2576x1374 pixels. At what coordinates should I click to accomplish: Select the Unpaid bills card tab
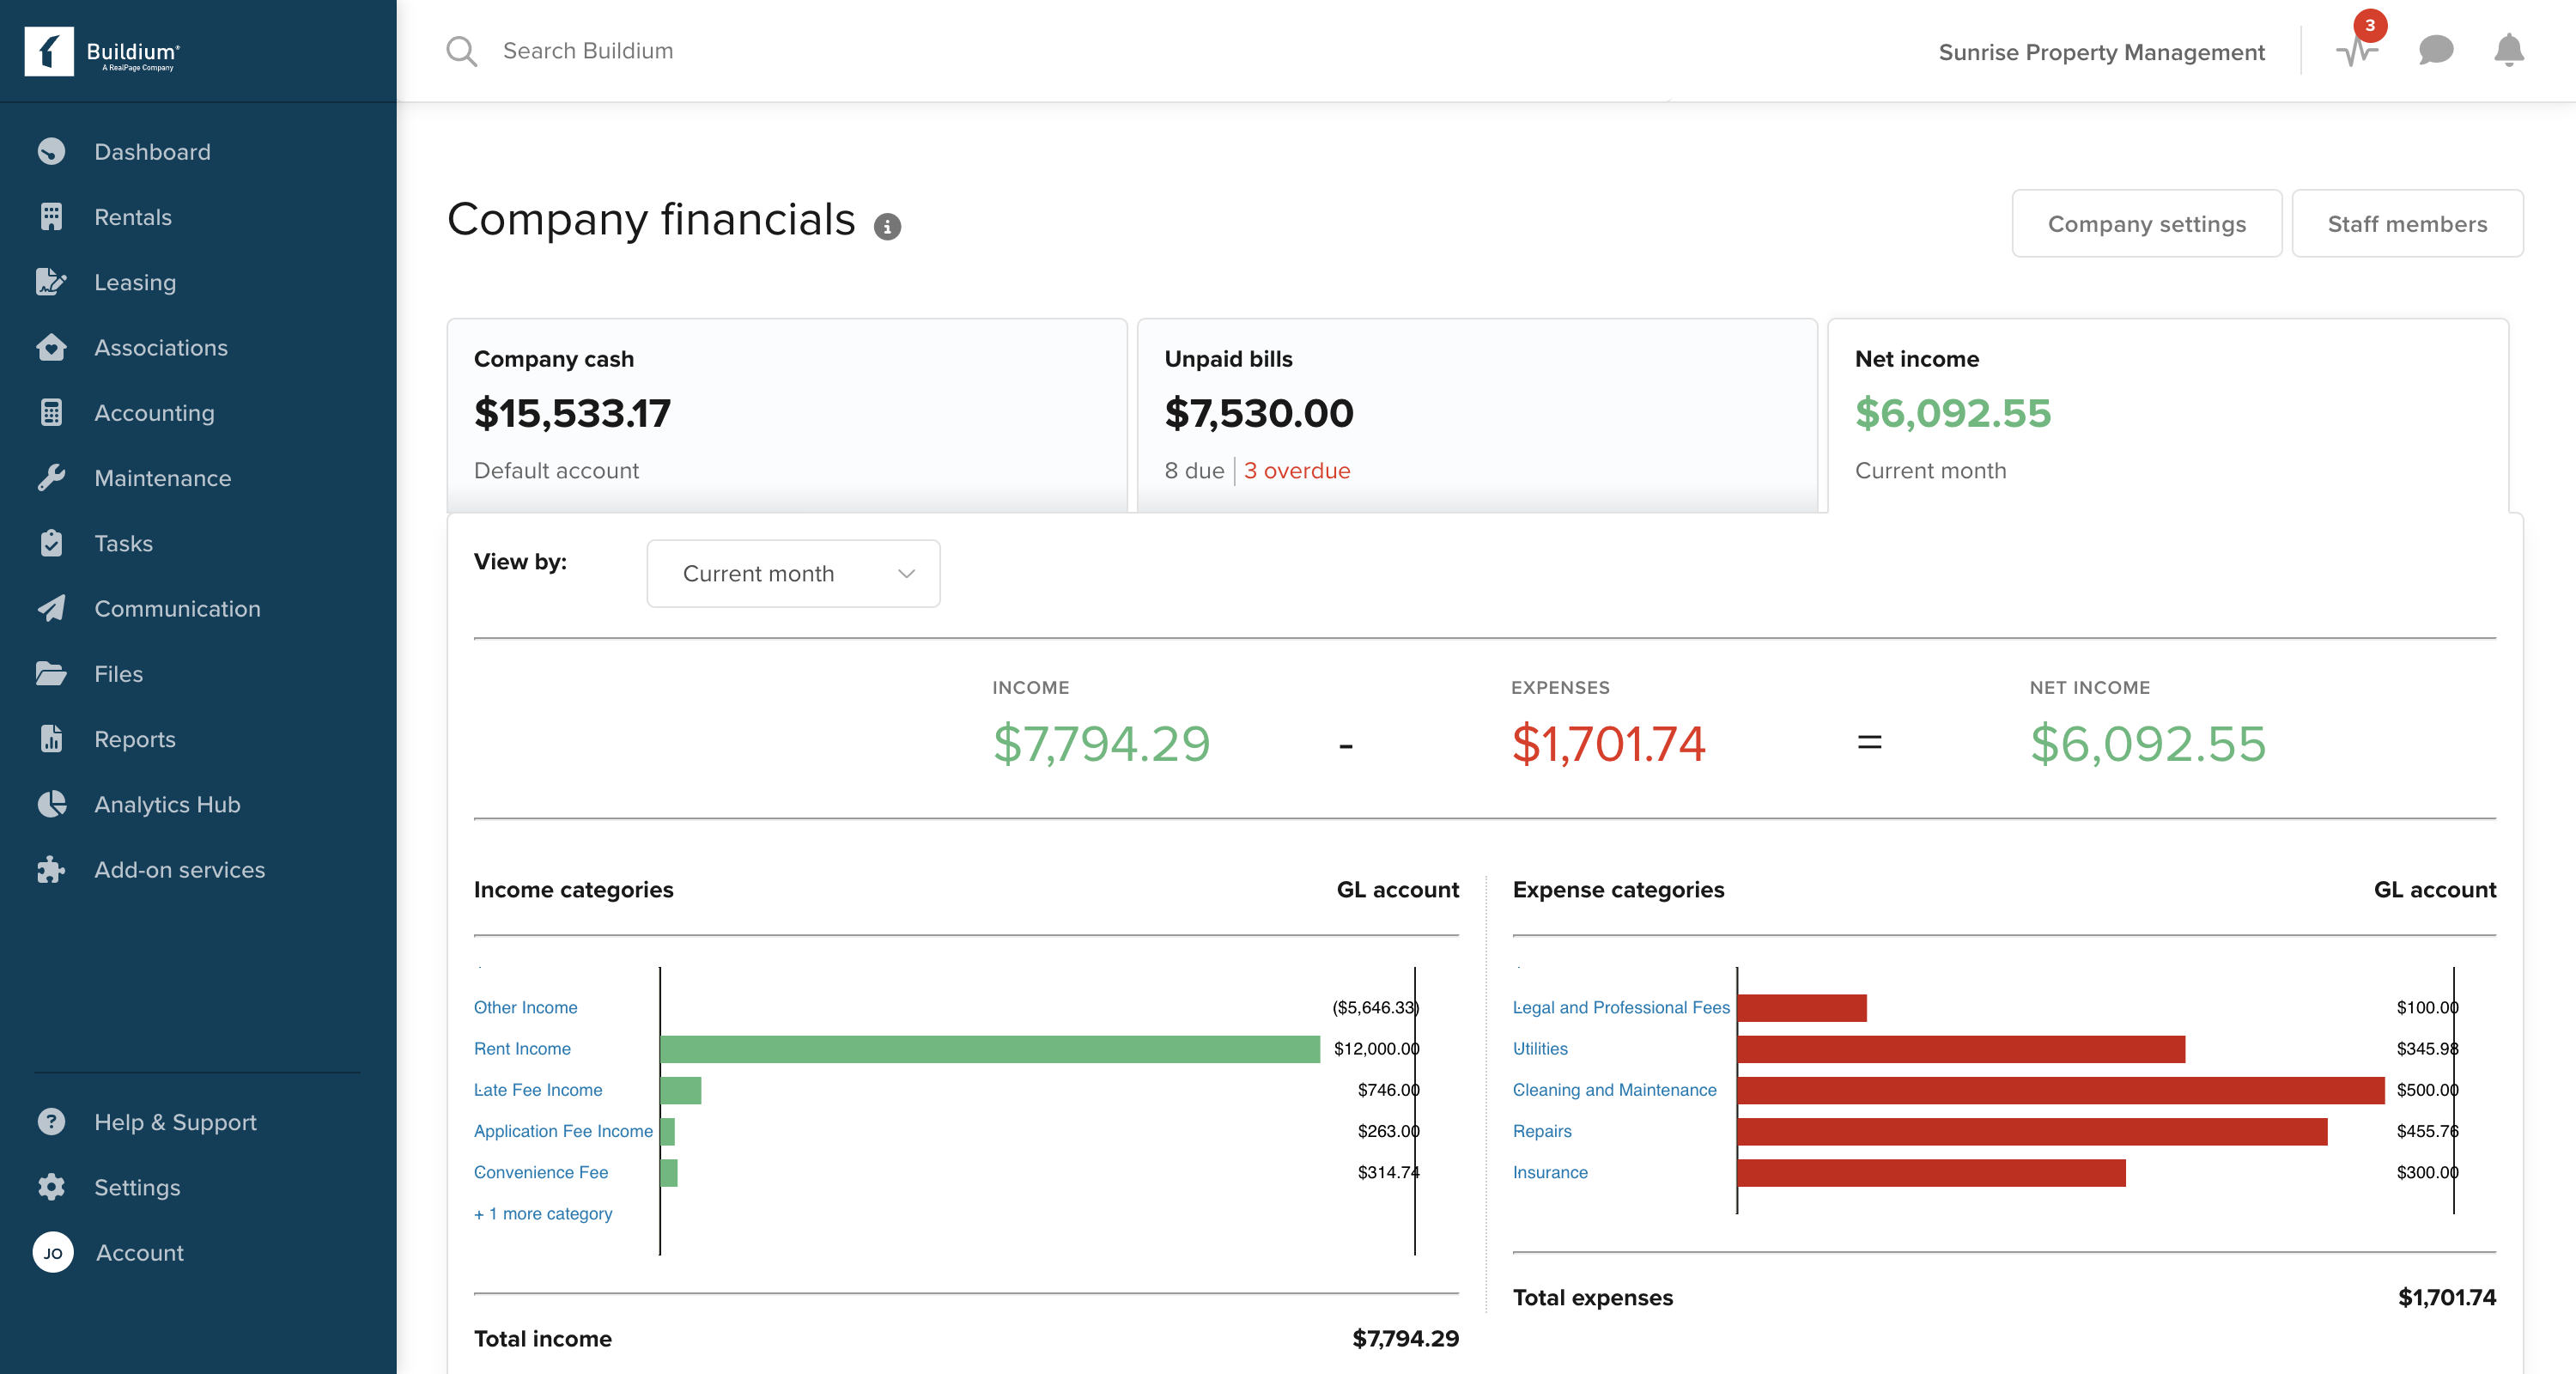tap(1476, 414)
